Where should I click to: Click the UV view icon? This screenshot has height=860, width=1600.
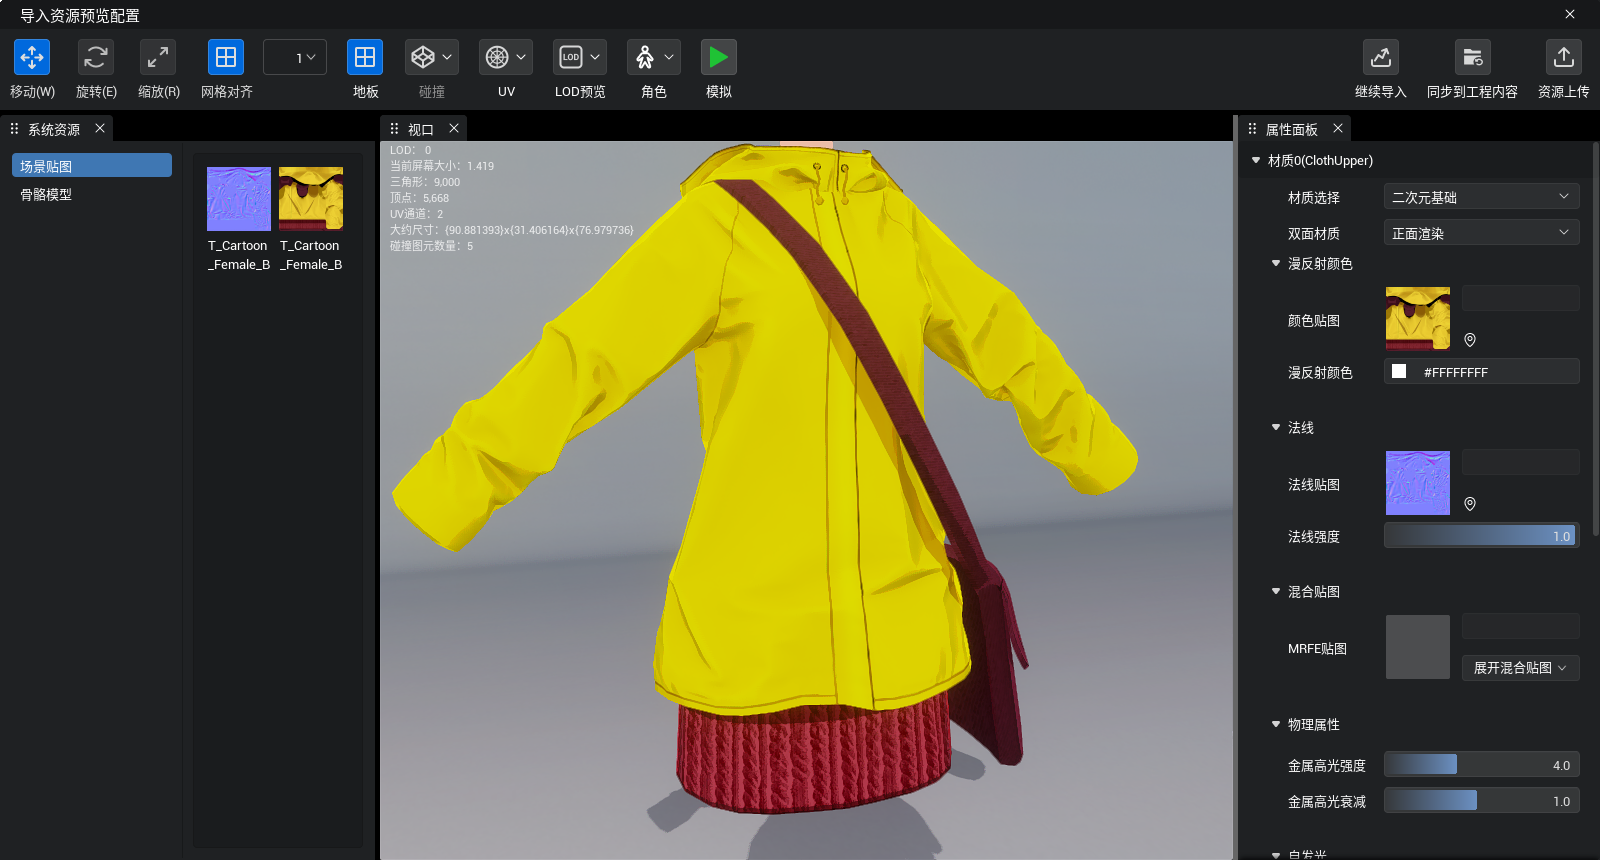point(497,57)
